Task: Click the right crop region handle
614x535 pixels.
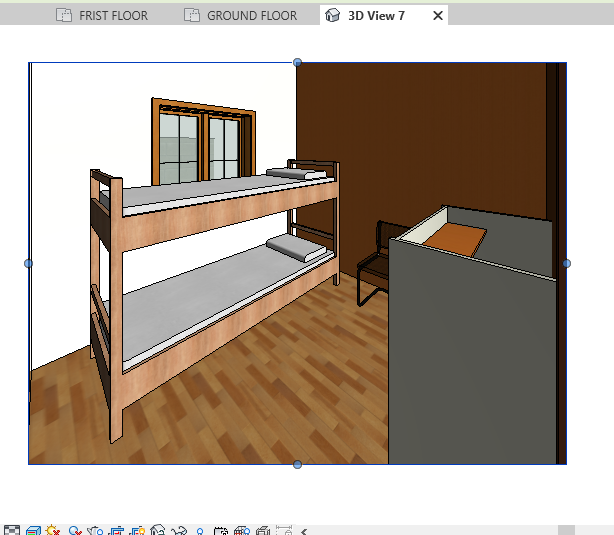Action: [x=567, y=264]
